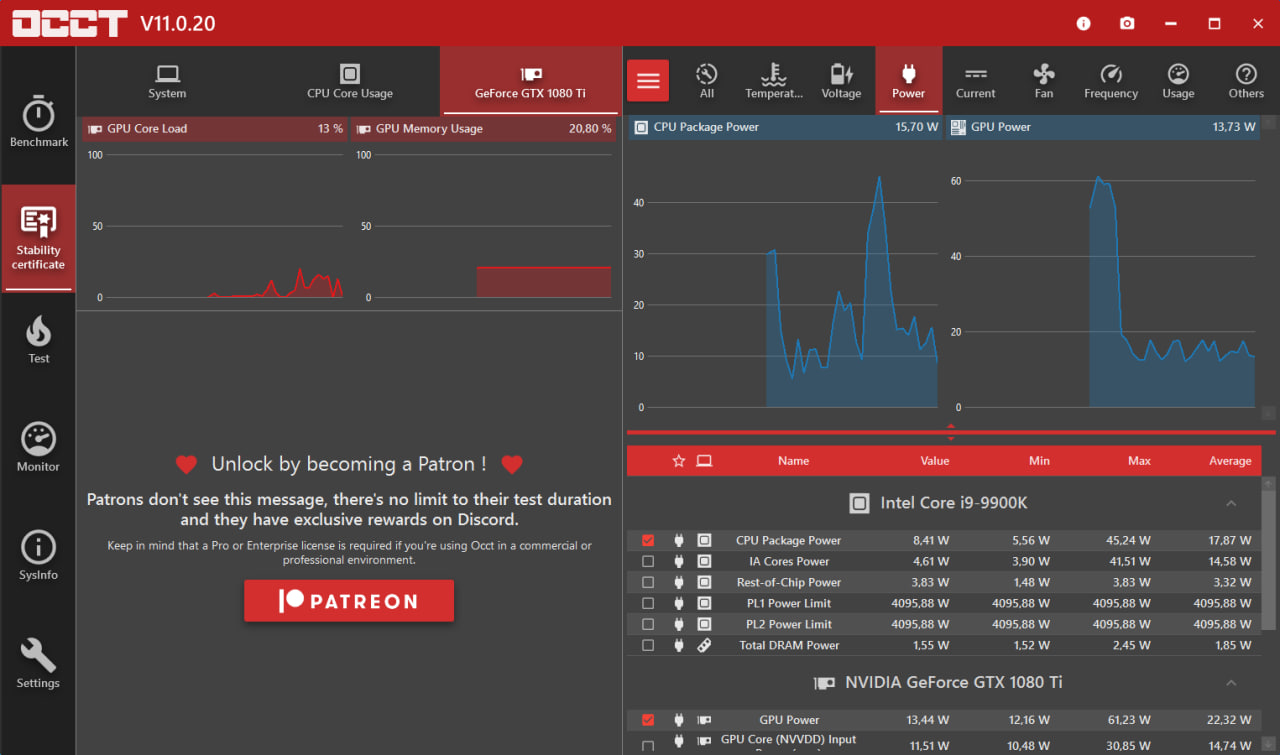Viewport: 1280px width, 755px height.
Task: Click the CPU icon beside Intel Core i9-9900K
Action: [859, 503]
